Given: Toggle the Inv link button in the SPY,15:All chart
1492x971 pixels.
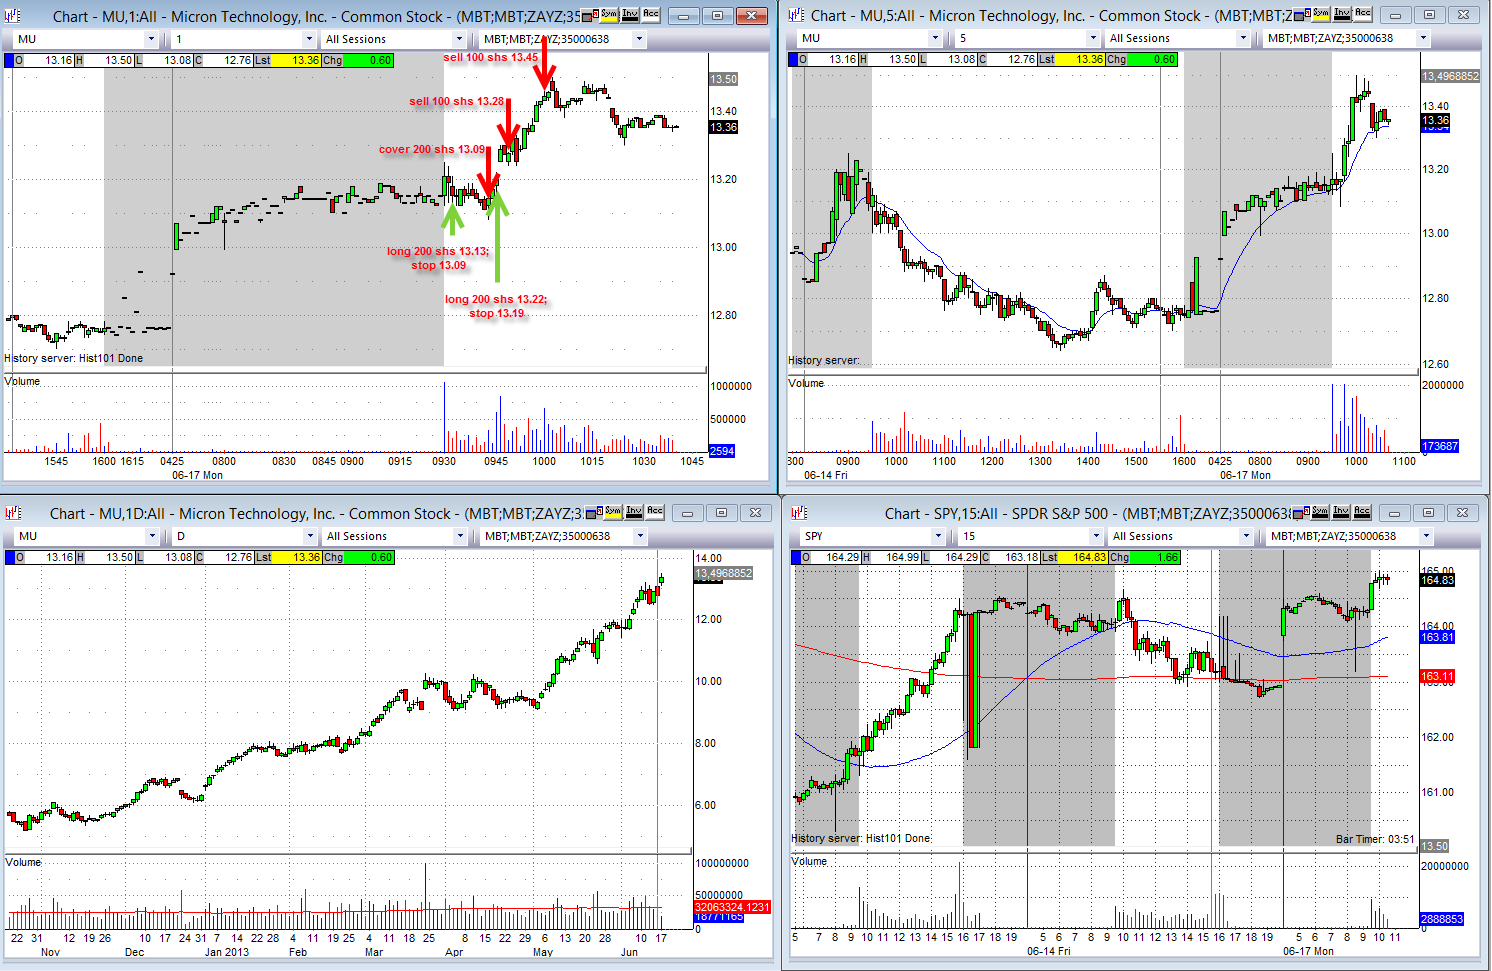Looking at the screenshot, I should [x=1341, y=511].
